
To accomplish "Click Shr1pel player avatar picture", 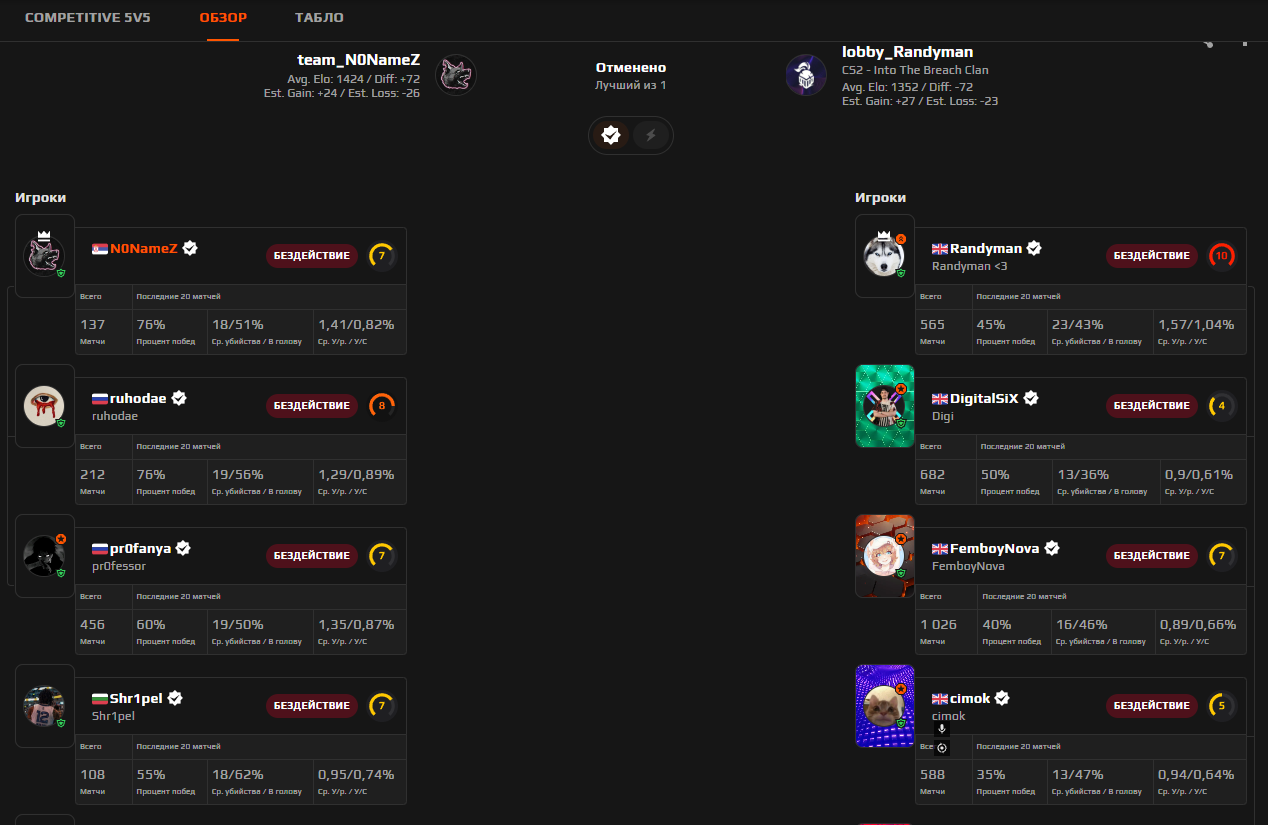I will 45,706.
